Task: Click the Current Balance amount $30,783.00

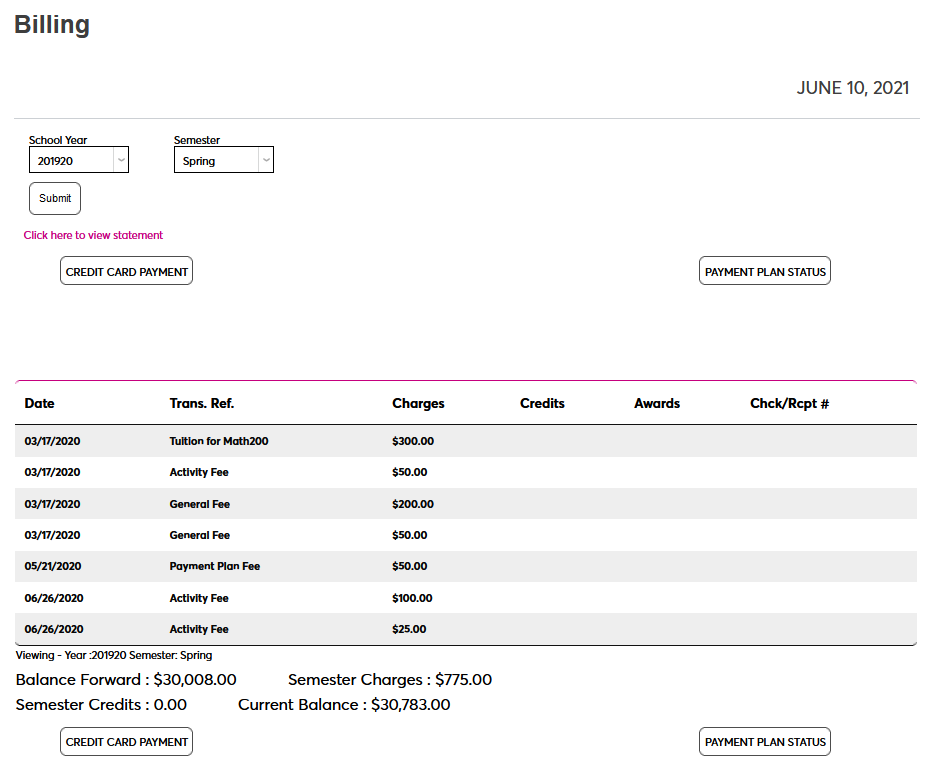Action: tap(410, 704)
